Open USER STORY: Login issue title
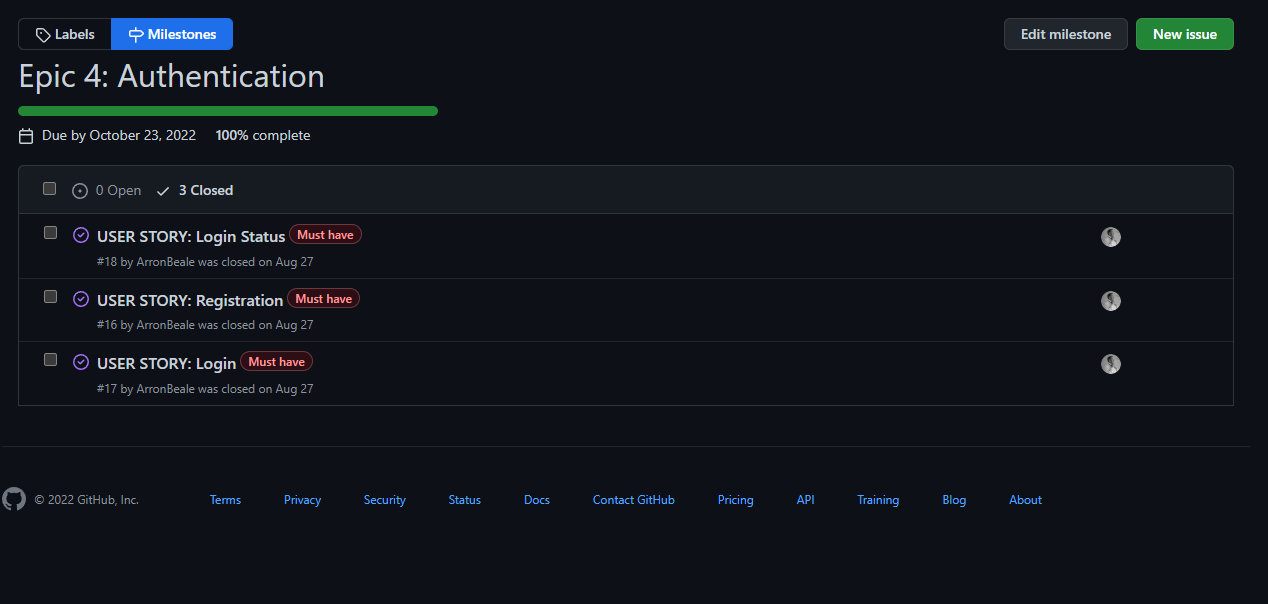The image size is (1268, 604). coord(167,363)
